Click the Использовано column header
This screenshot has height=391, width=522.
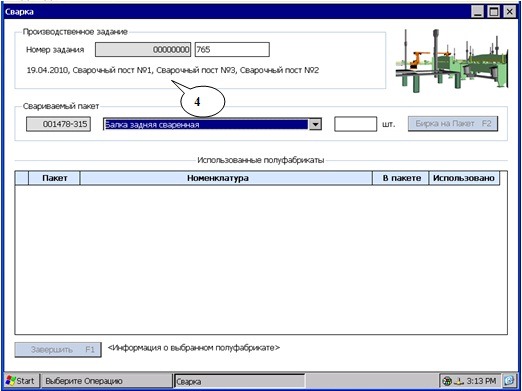coord(464,178)
